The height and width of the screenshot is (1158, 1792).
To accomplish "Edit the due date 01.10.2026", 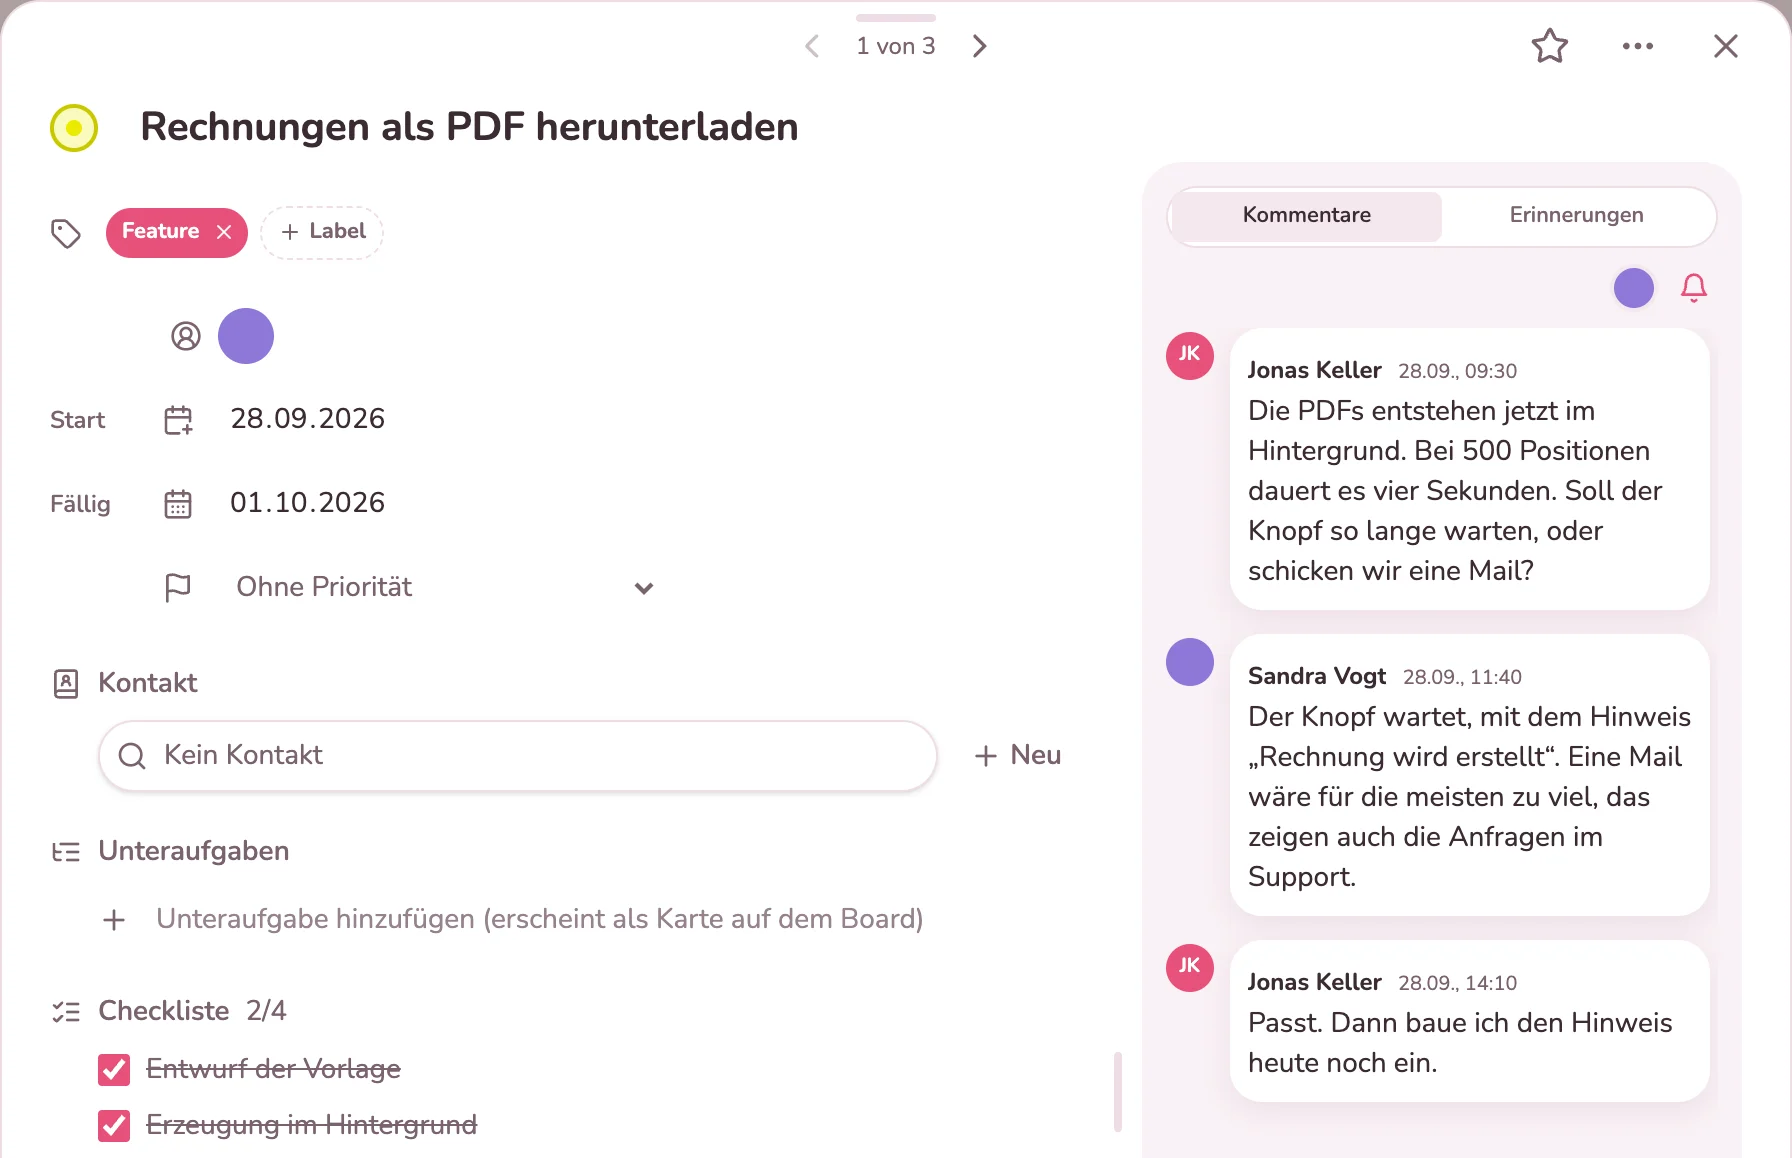I will tap(308, 503).
